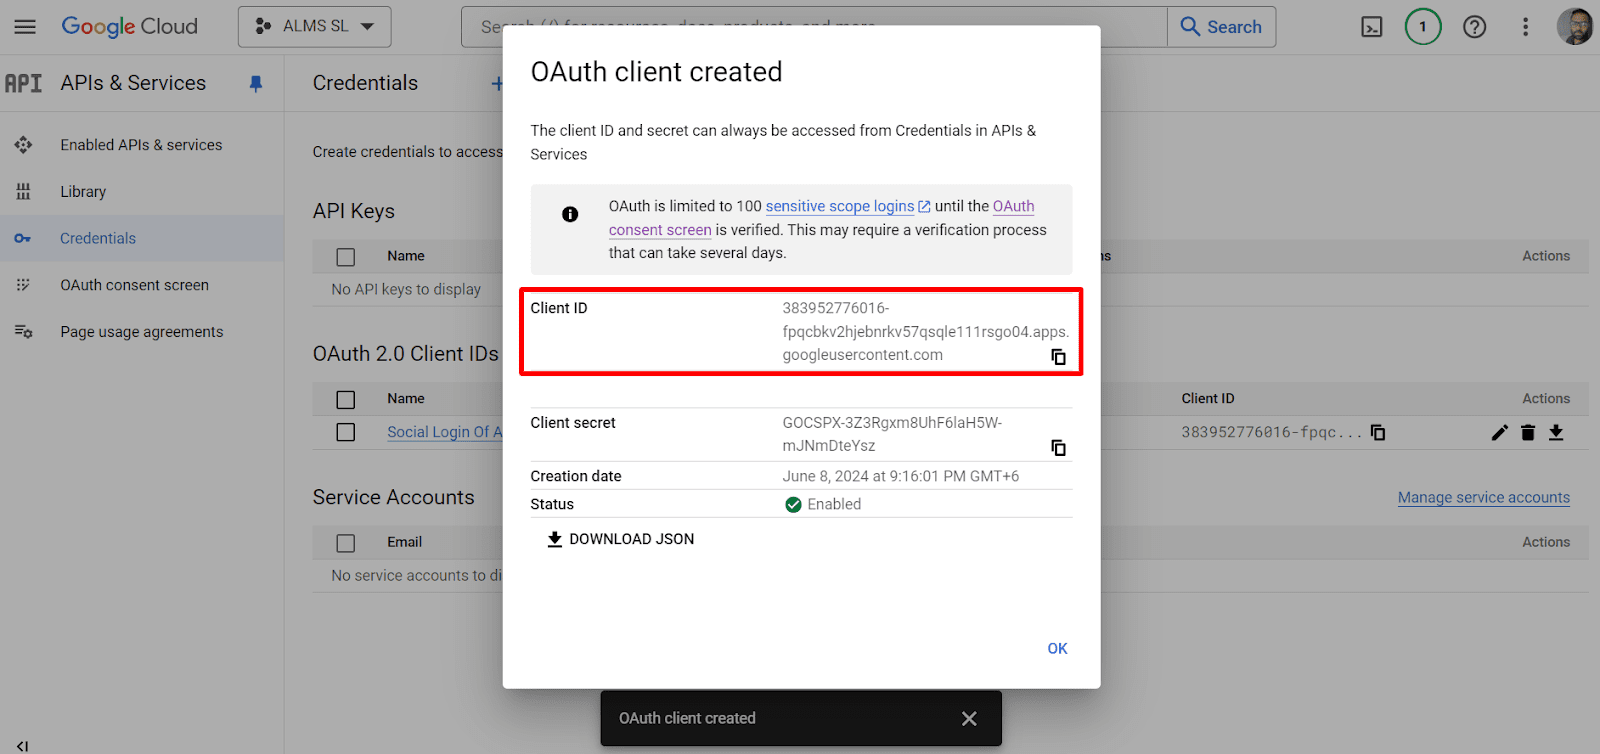1600x754 pixels.
Task: Go to Enabled APIs & services
Action: pyautogui.click(x=141, y=145)
